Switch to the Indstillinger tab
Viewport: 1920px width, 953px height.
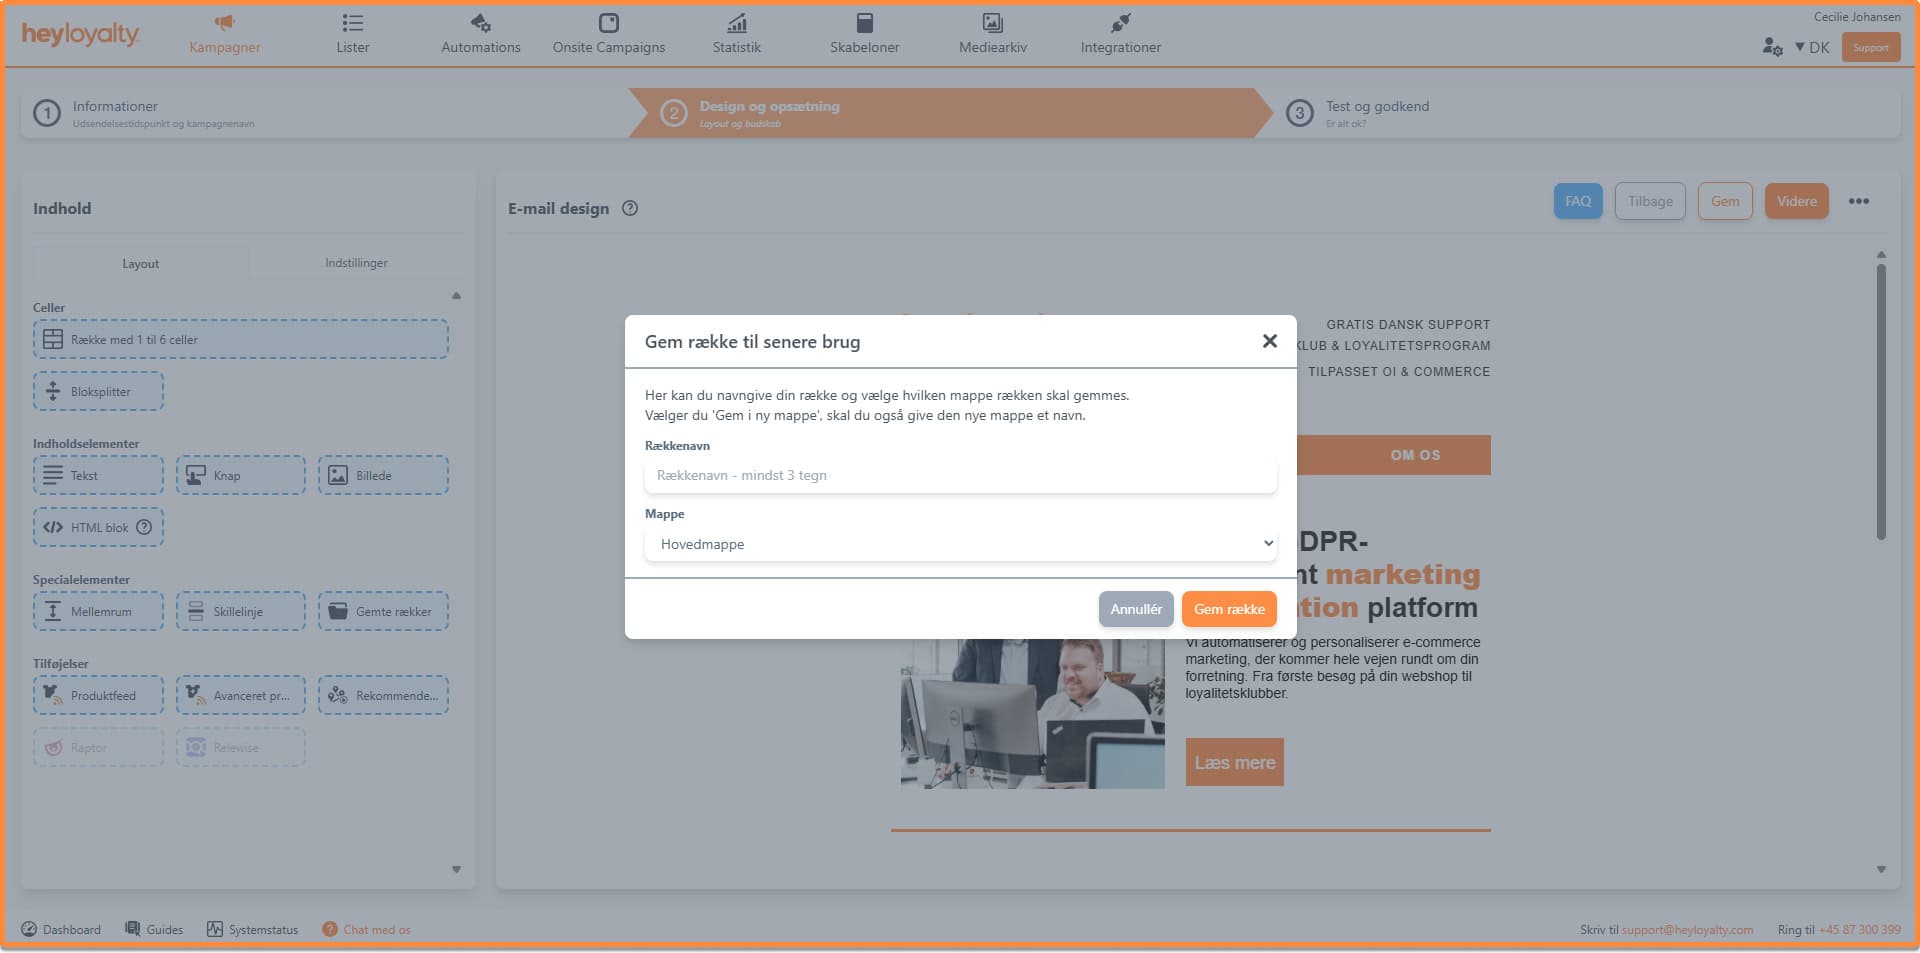tap(356, 263)
